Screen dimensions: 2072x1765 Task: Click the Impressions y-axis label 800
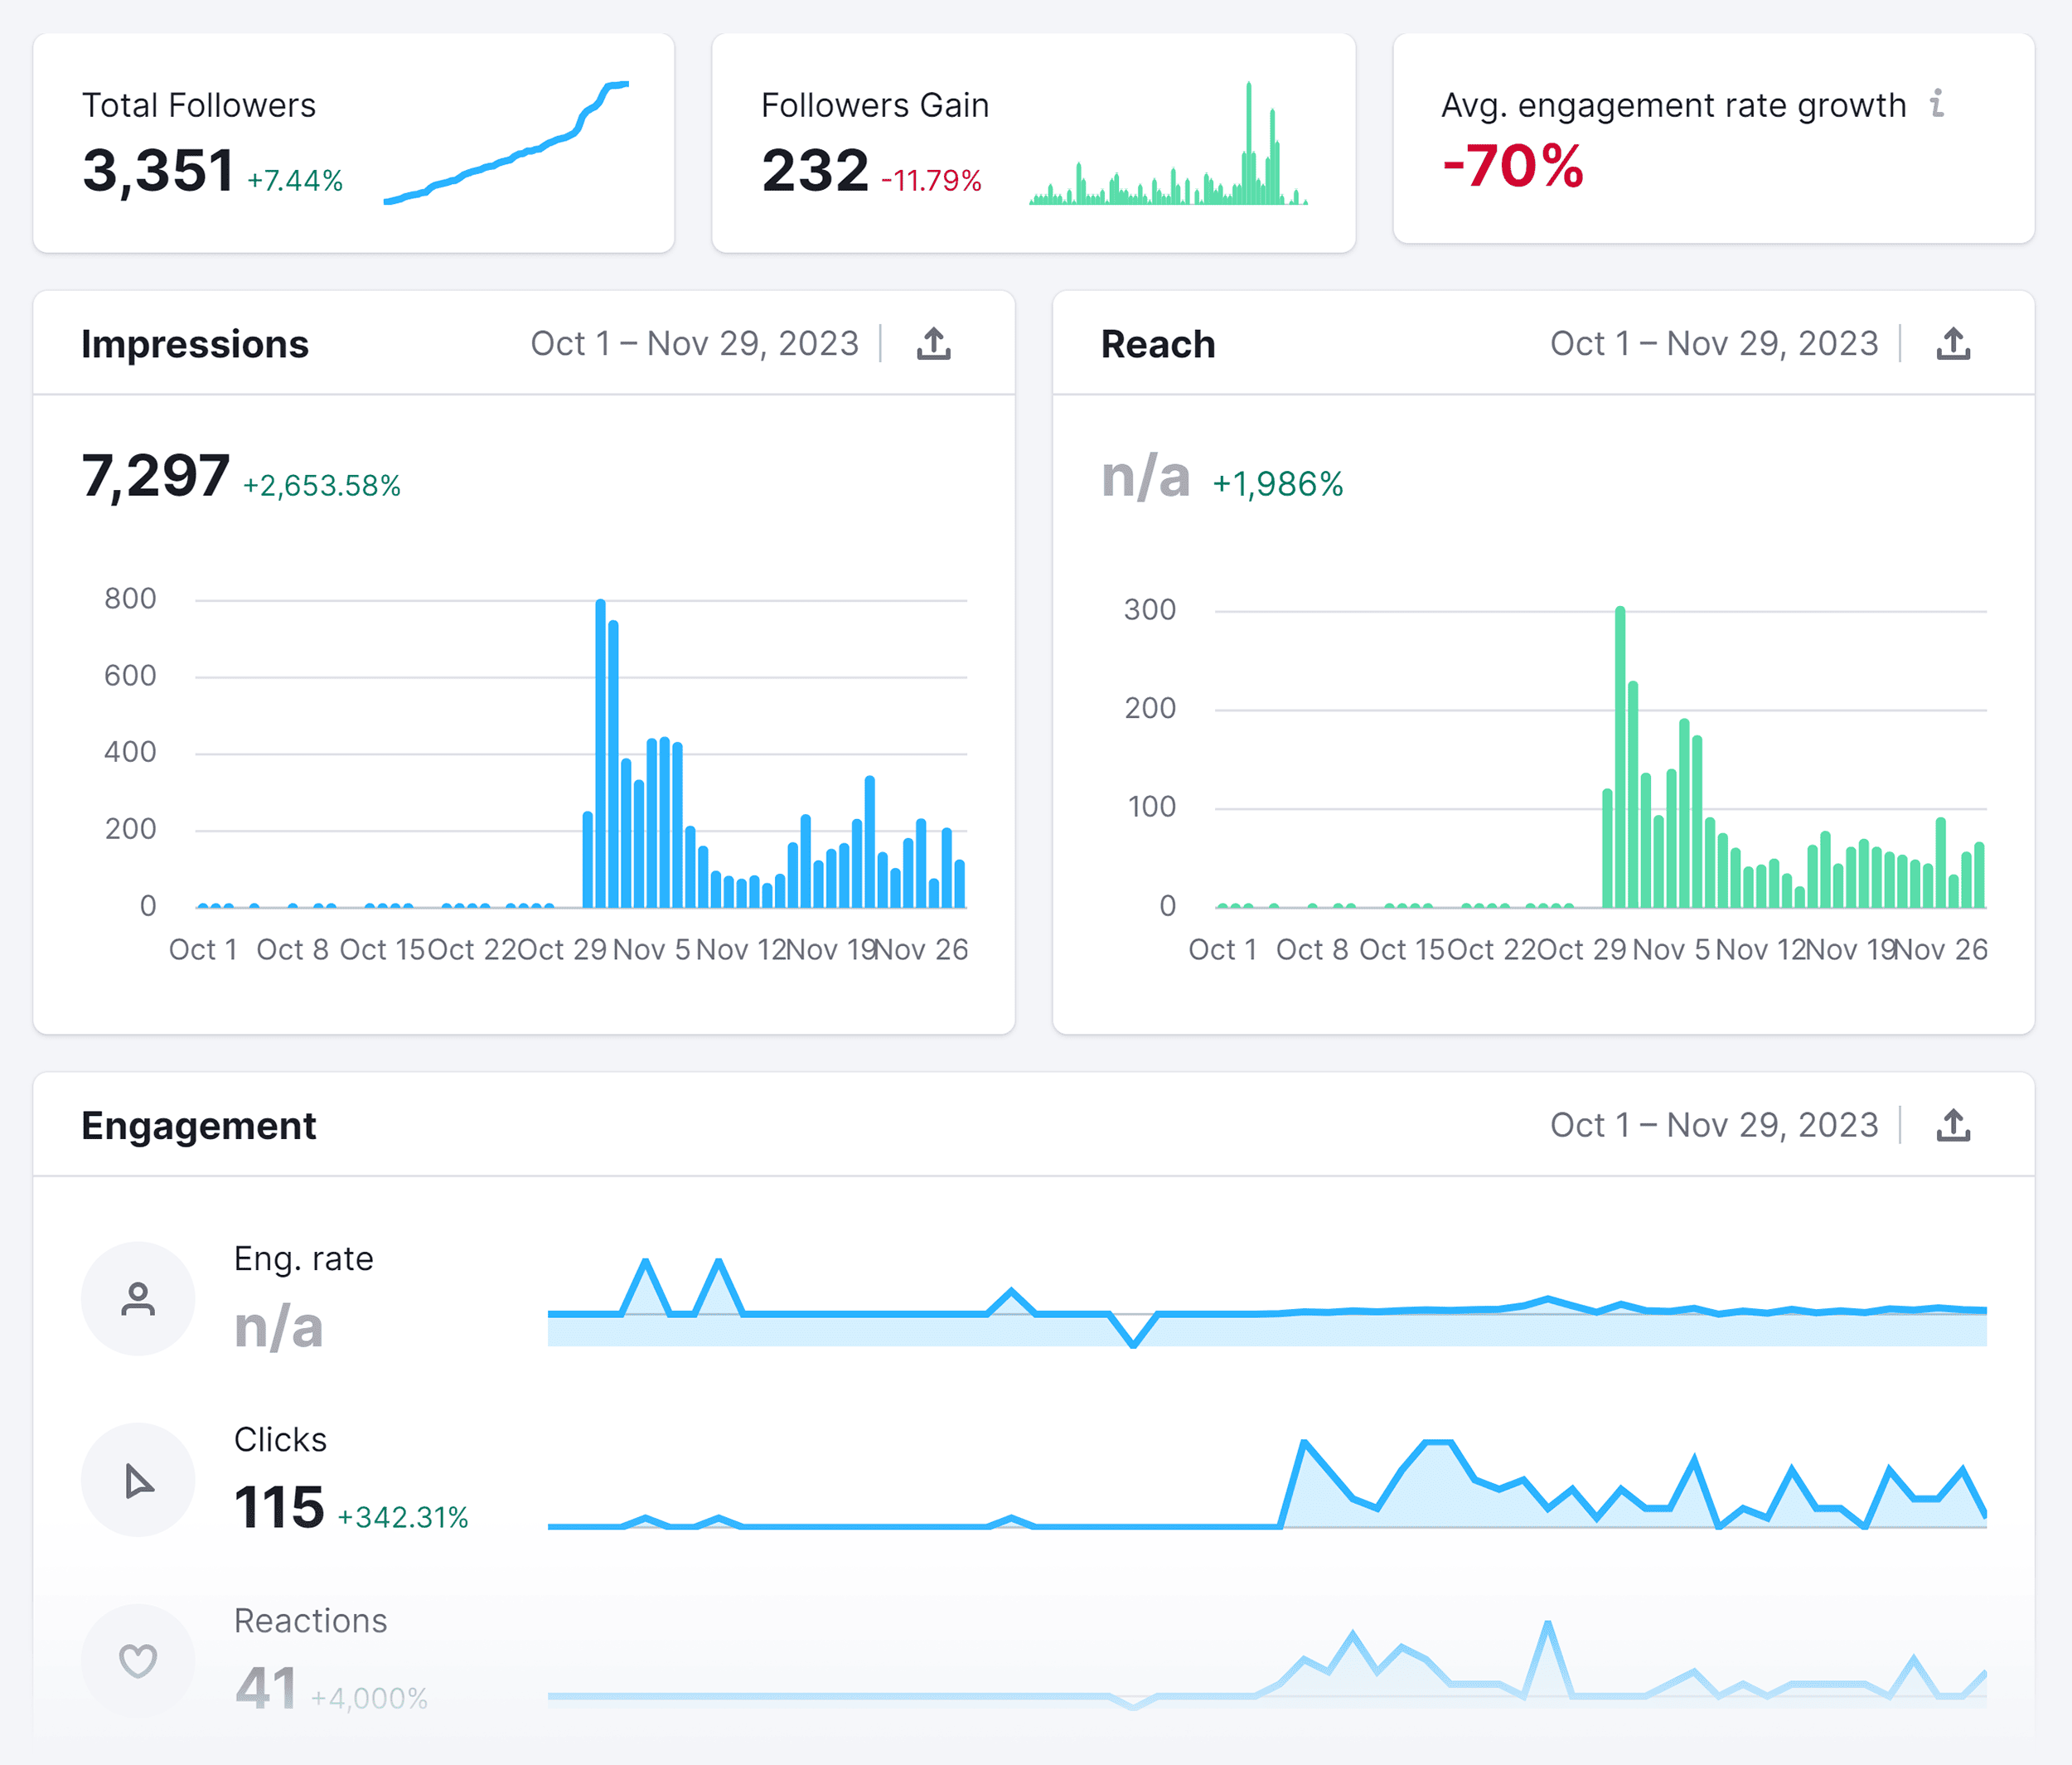coord(130,598)
